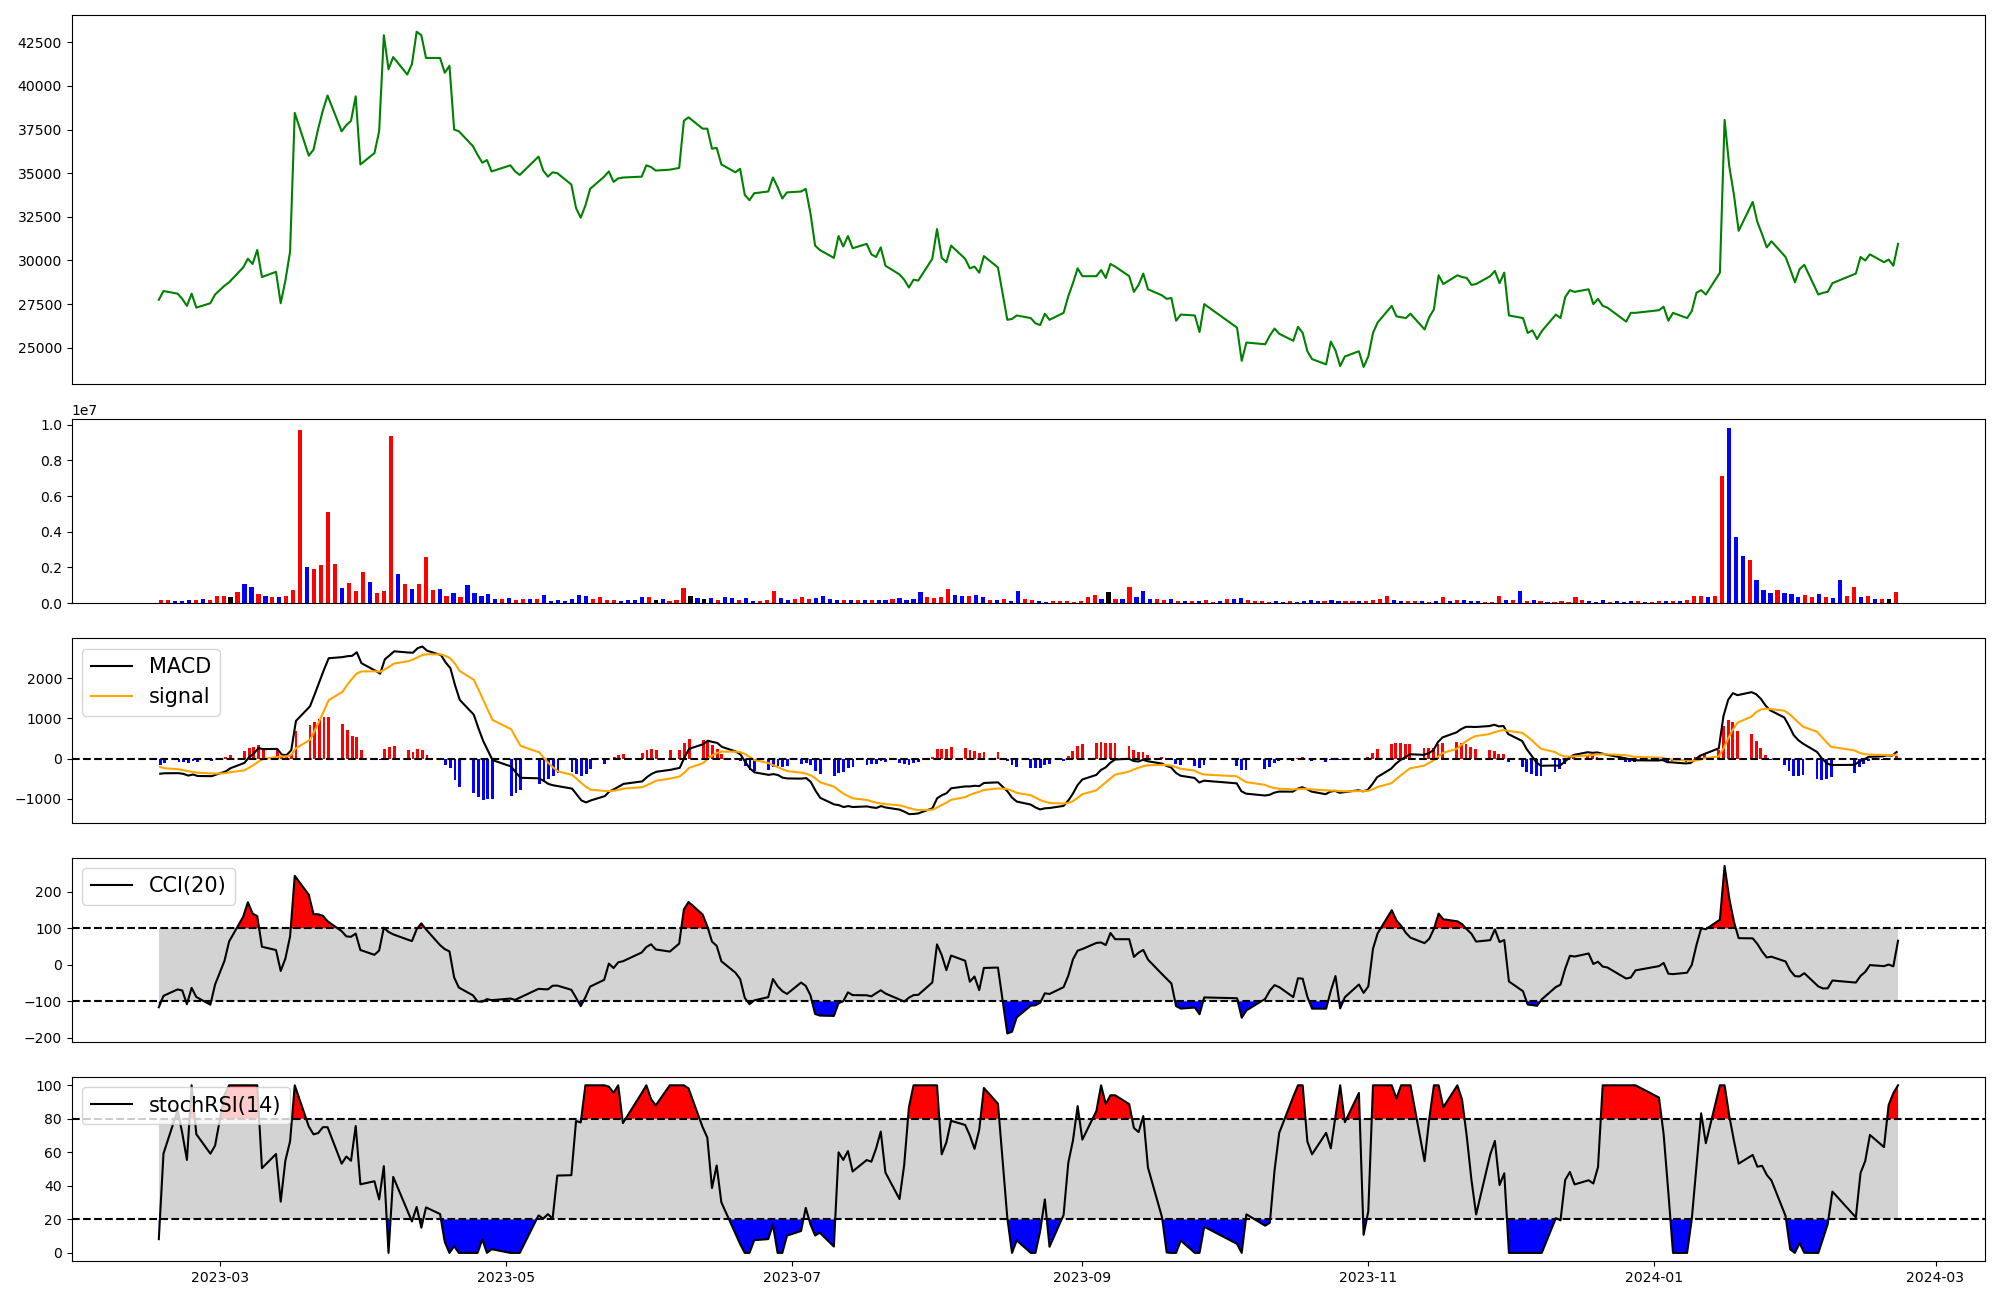Click the stochRSI(14) legend entry
Viewport: 2000px width, 1300px height.
[214, 1105]
